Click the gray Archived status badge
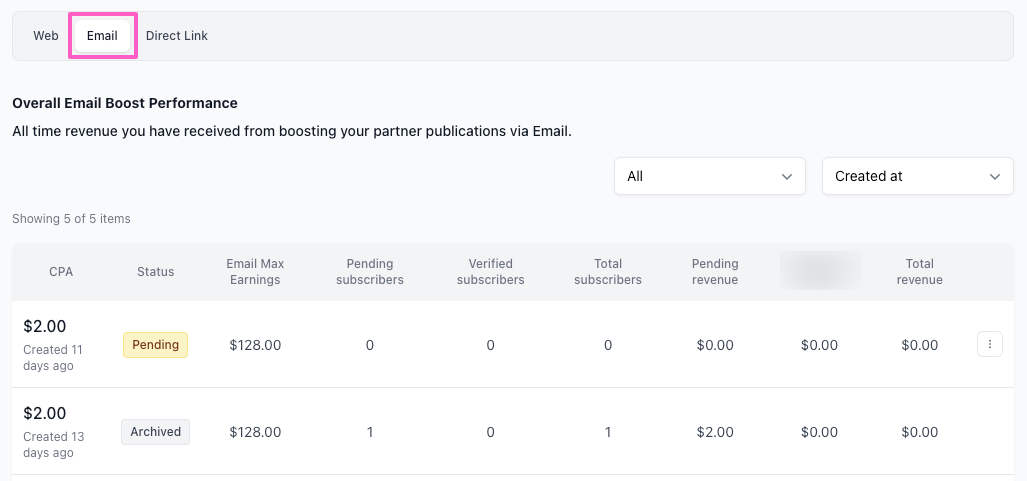 pyautogui.click(x=155, y=432)
